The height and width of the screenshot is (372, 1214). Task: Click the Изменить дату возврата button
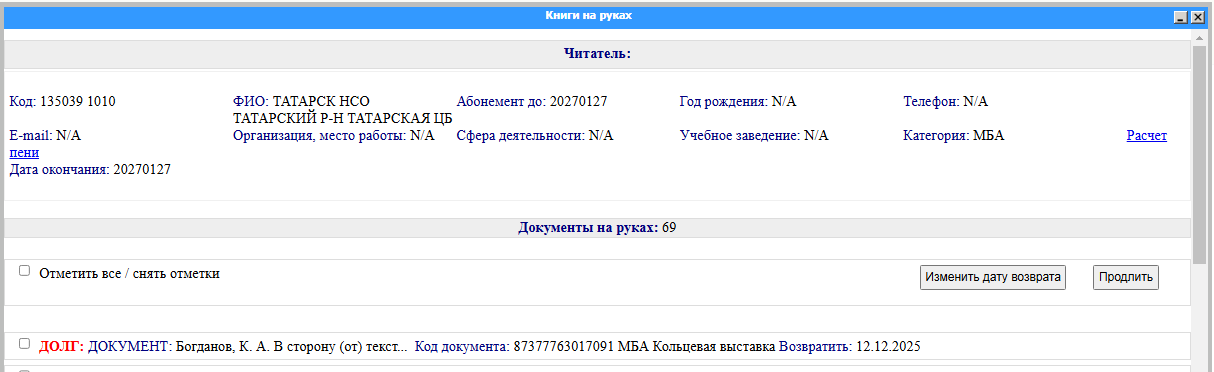(x=993, y=277)
